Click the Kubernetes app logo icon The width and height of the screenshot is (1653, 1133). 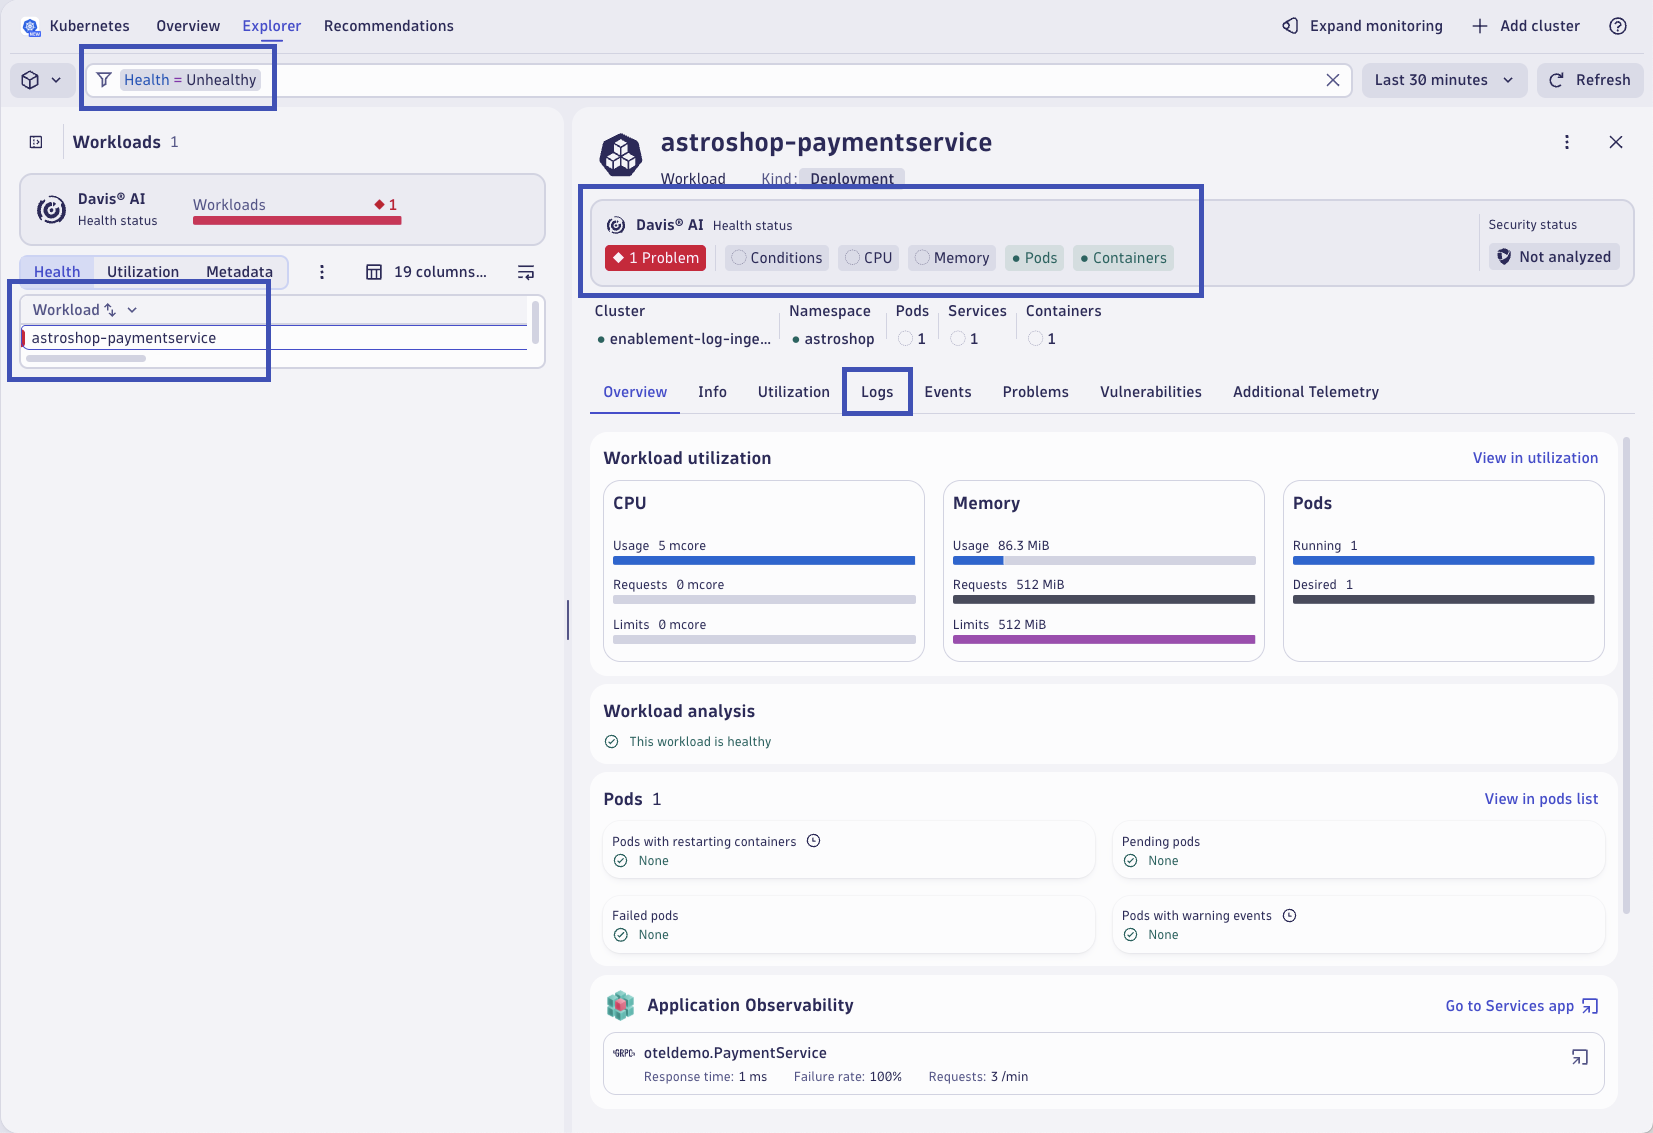tap(31, 26)
